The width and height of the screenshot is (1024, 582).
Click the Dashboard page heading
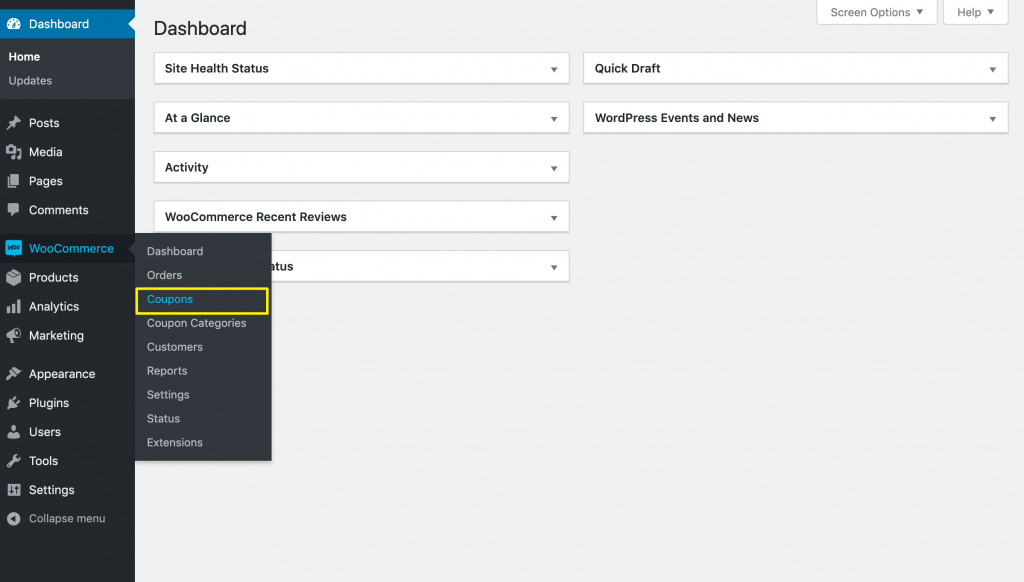click(x=200, y=29)
